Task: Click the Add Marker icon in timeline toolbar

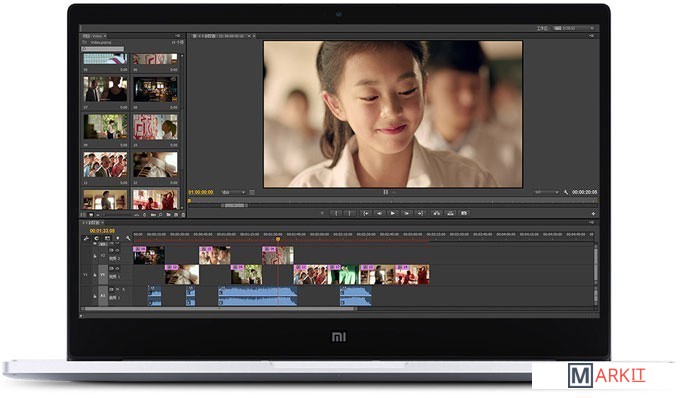Action: pyautogui.click(x=117, y=238)
